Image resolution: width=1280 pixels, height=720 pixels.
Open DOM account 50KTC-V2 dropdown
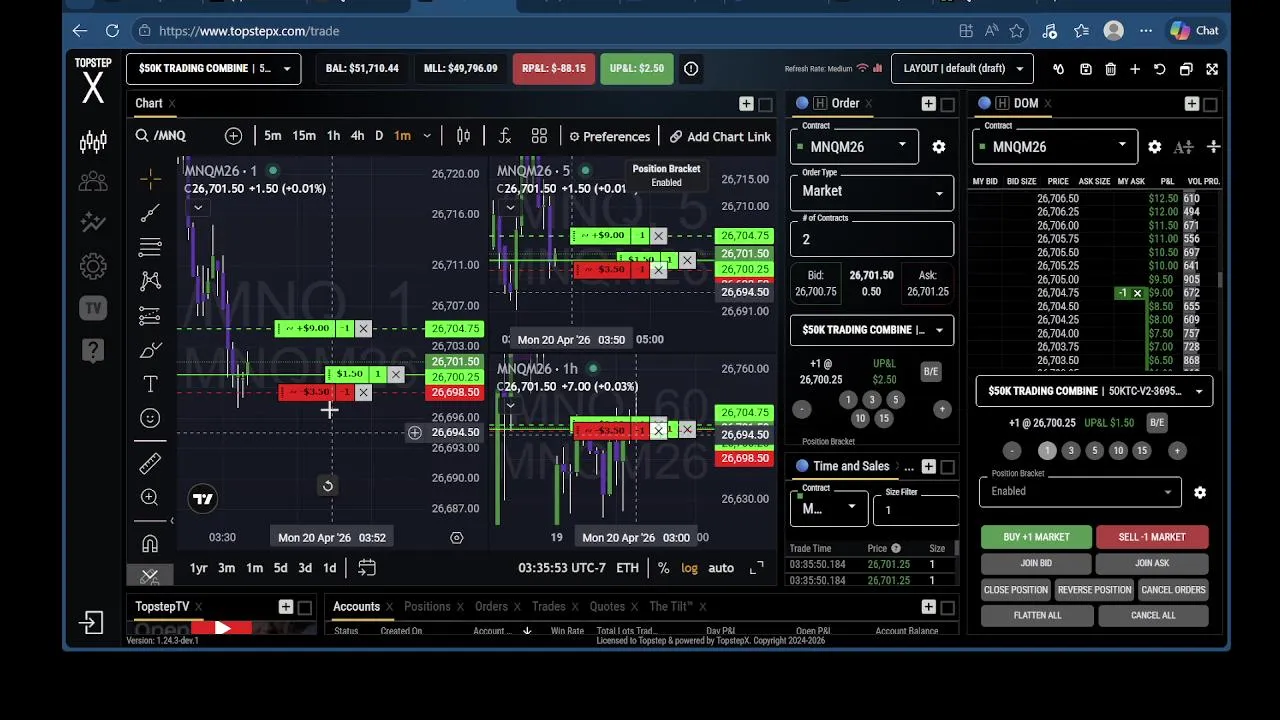click(1094, 391)
